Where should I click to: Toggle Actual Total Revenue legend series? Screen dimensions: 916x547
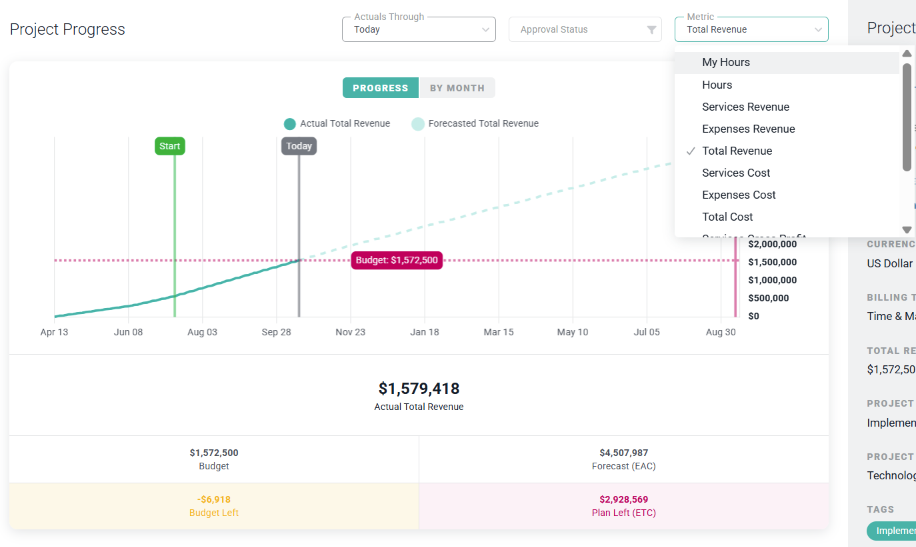click(x=337, y=124)
